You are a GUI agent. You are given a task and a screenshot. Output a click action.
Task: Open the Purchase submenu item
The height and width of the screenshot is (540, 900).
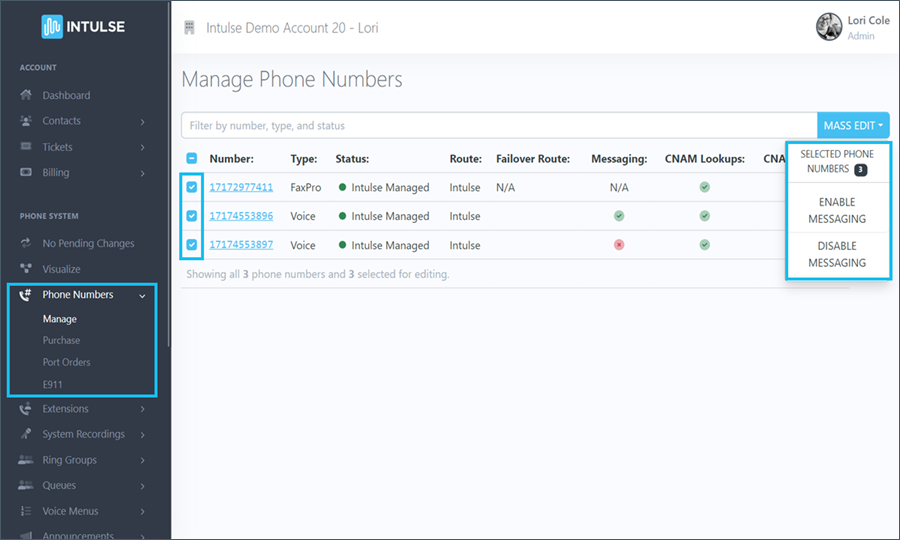pyautogui.click(x=61, y=340)
